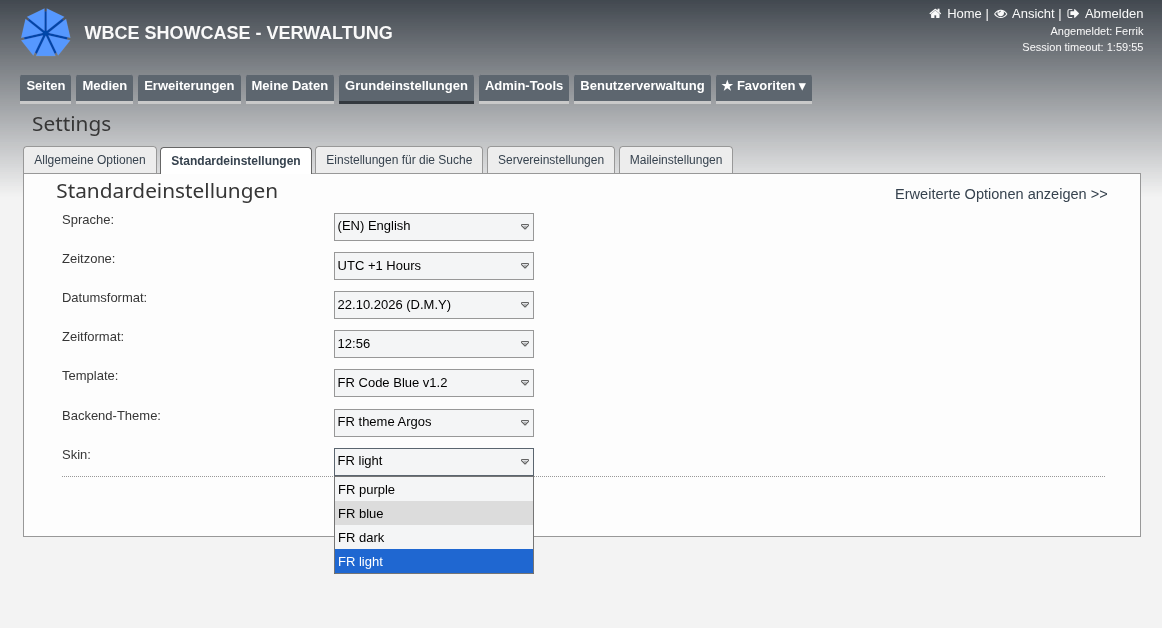Click the WBCE blue logo icon
Image resolution: width=1162 pixels, height=628 pixels.
coord(46,33)
